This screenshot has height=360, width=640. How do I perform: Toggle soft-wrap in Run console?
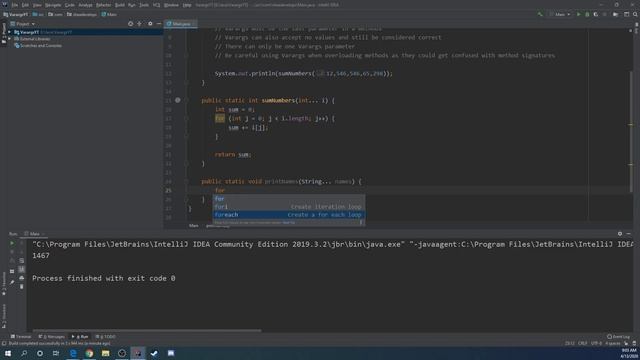coord(22,260)
